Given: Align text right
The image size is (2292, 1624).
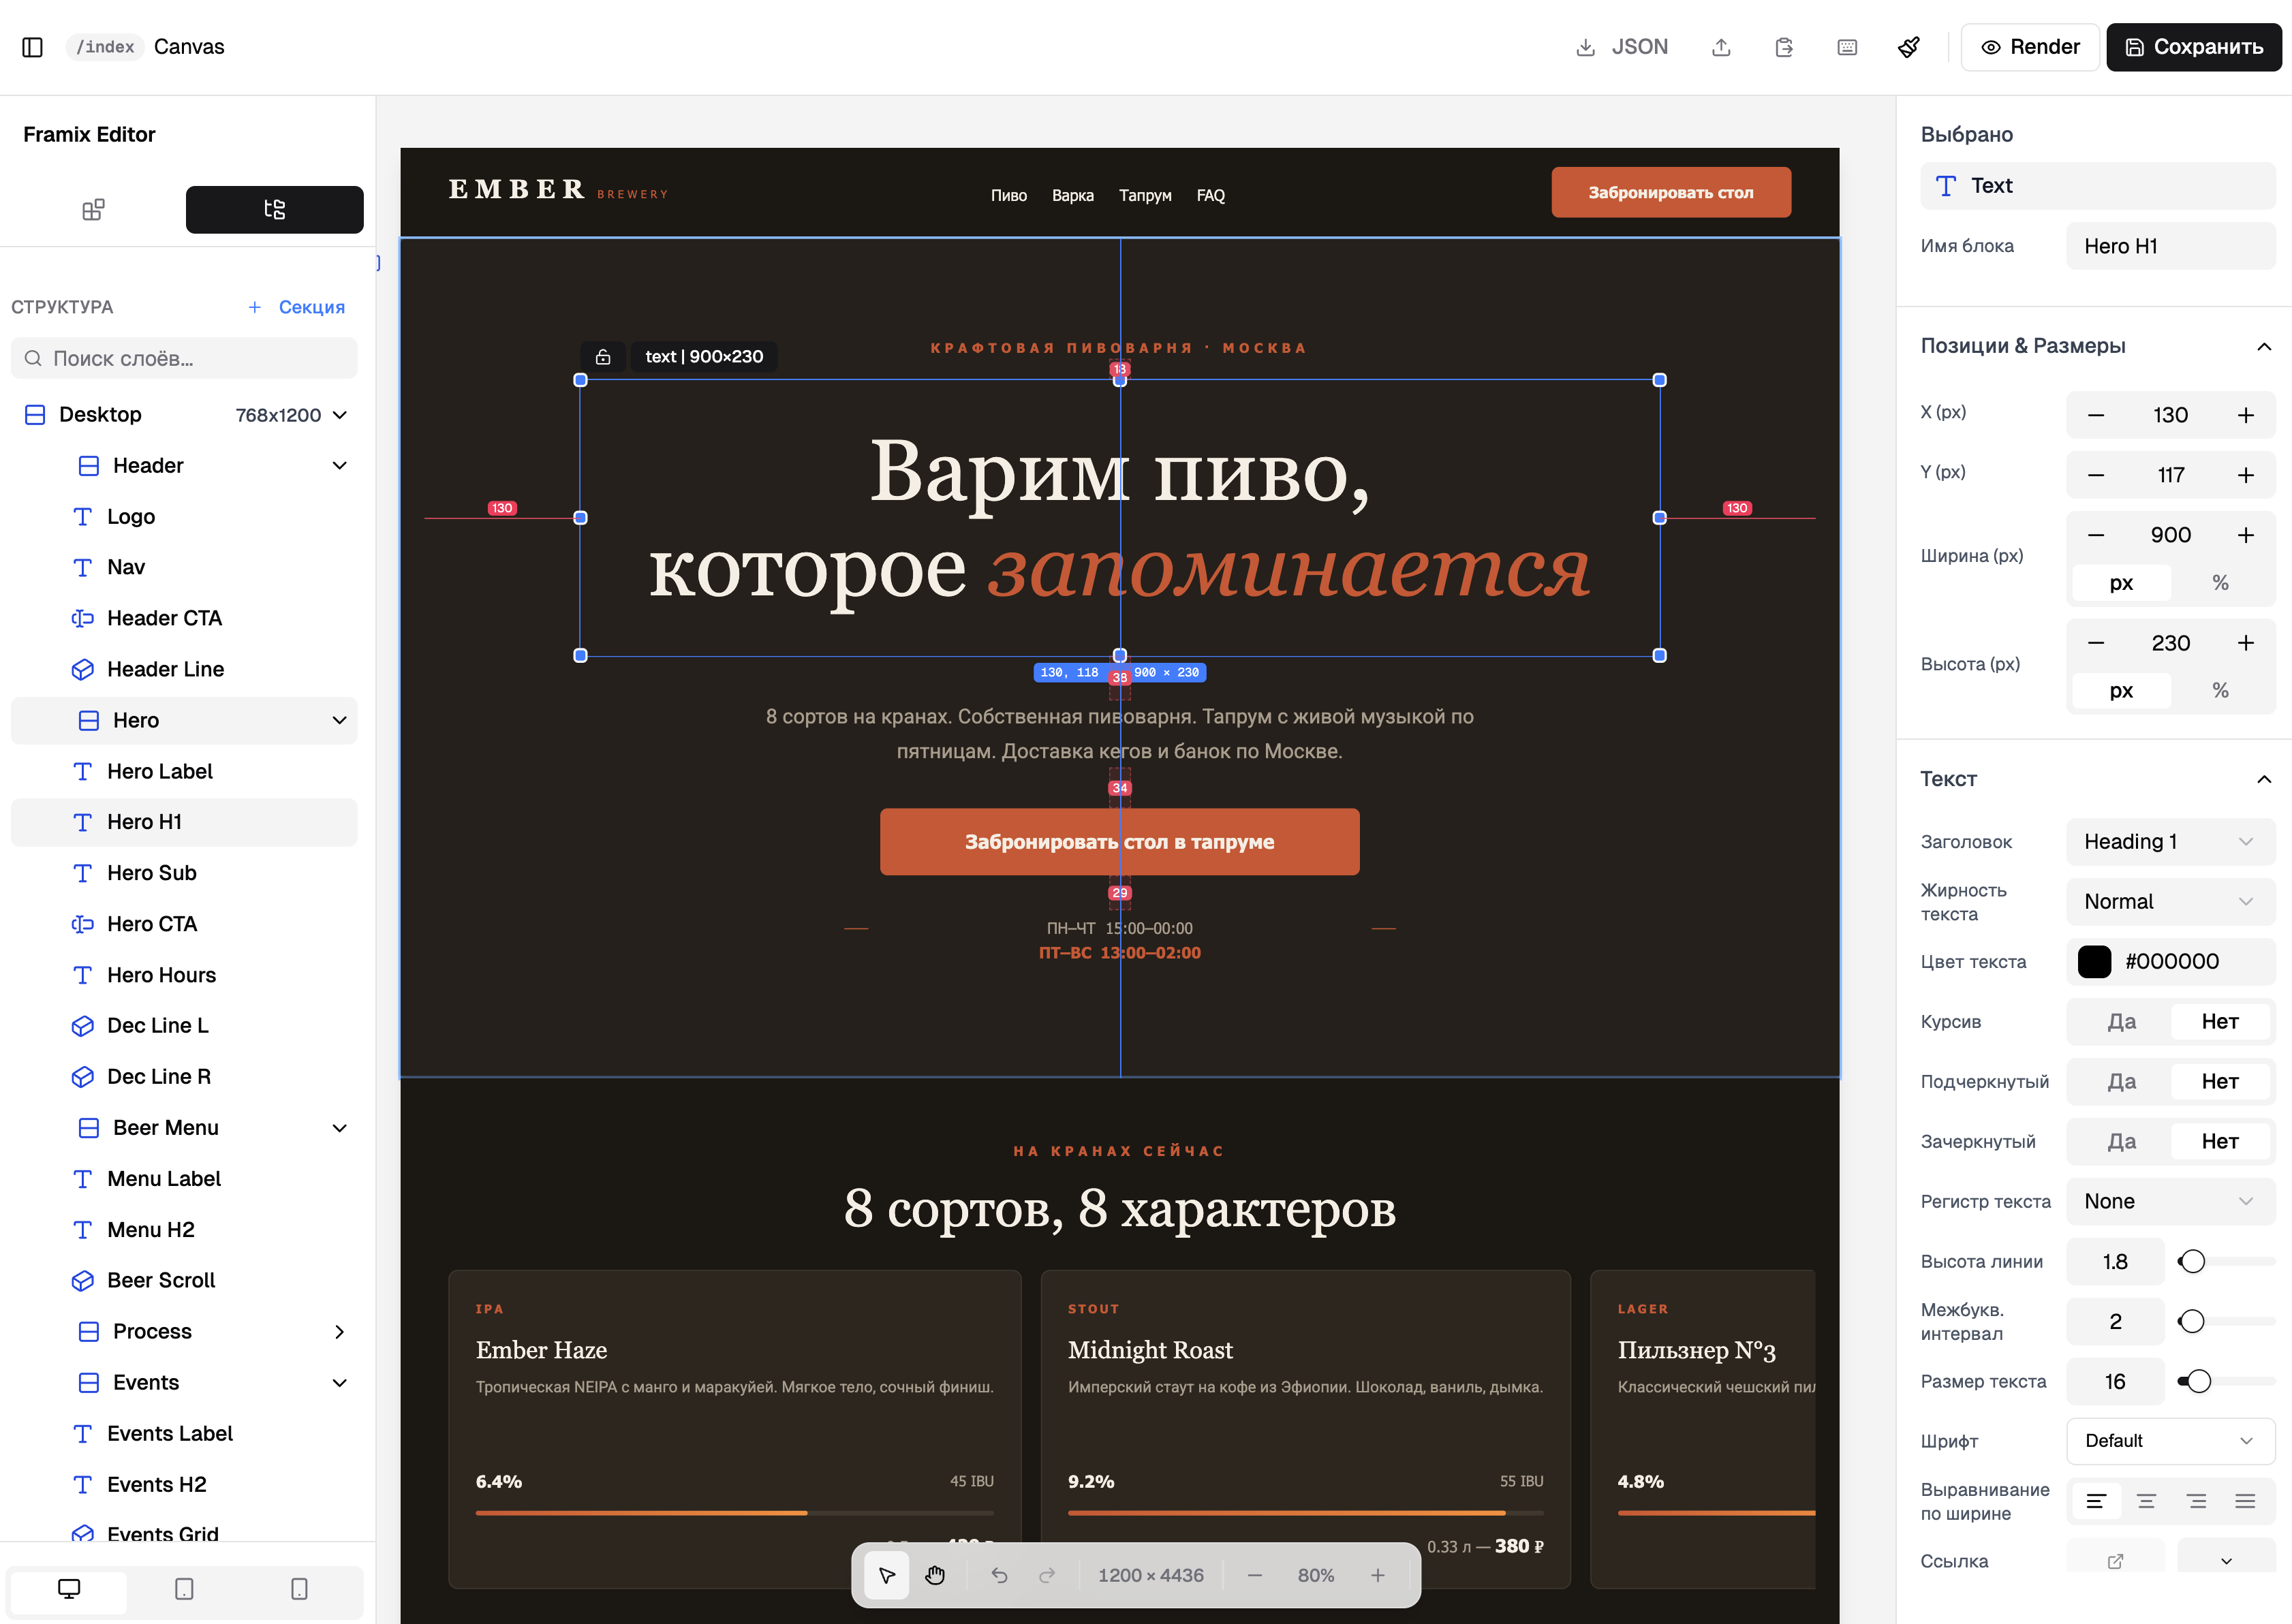Looking at the screenshot, I should pos(2196,1502).
